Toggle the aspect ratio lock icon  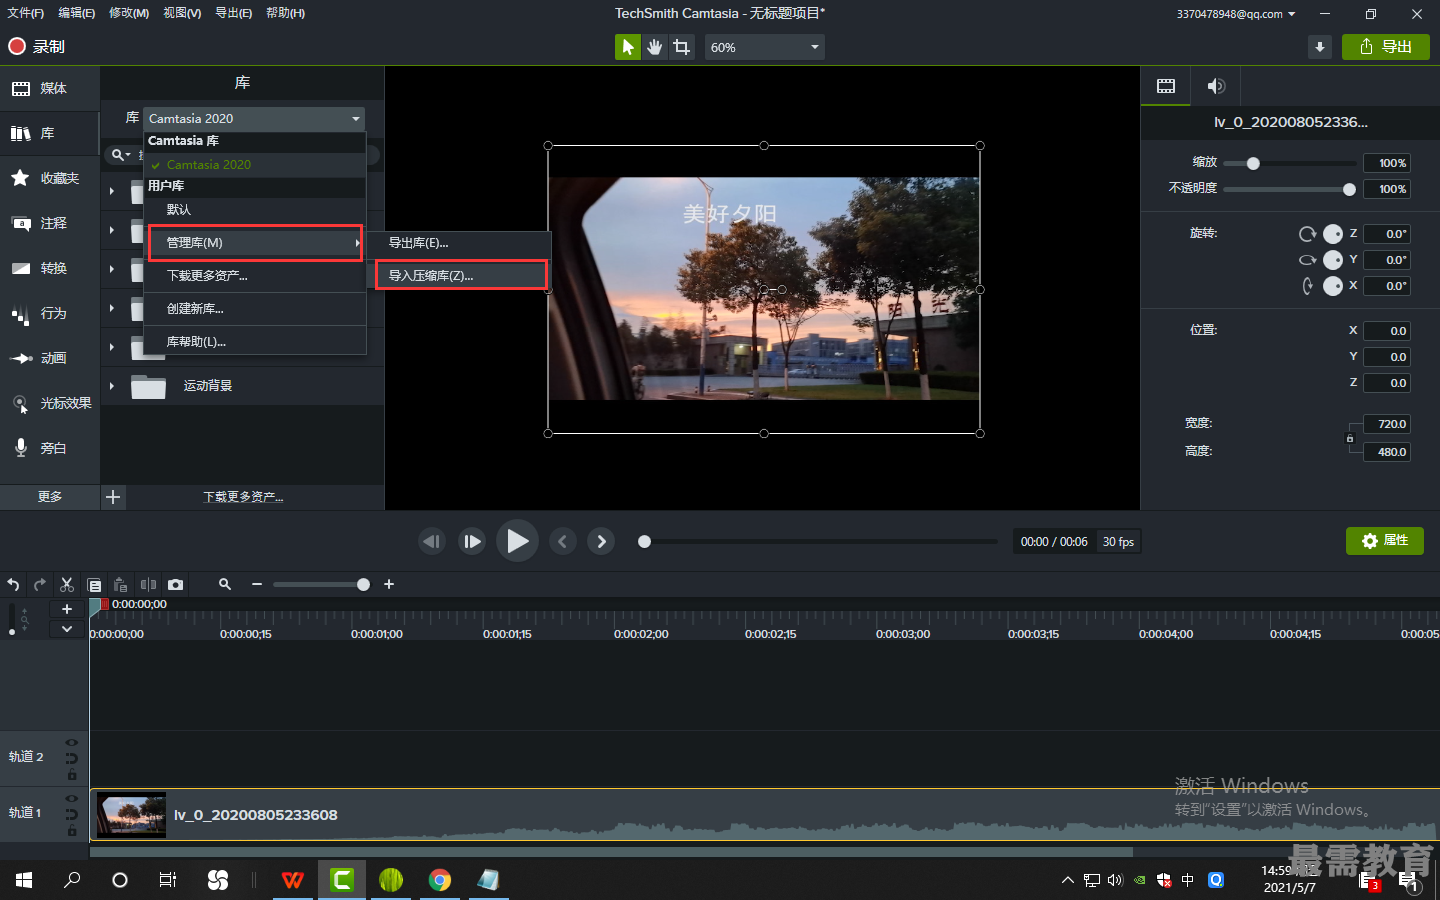tap(1349, 439)
